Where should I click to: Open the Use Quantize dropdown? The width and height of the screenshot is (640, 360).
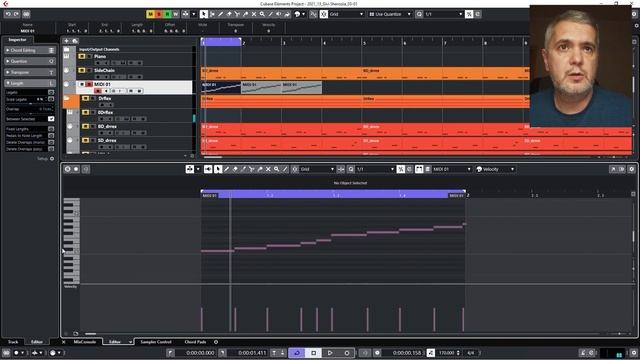tap(390, 14)
